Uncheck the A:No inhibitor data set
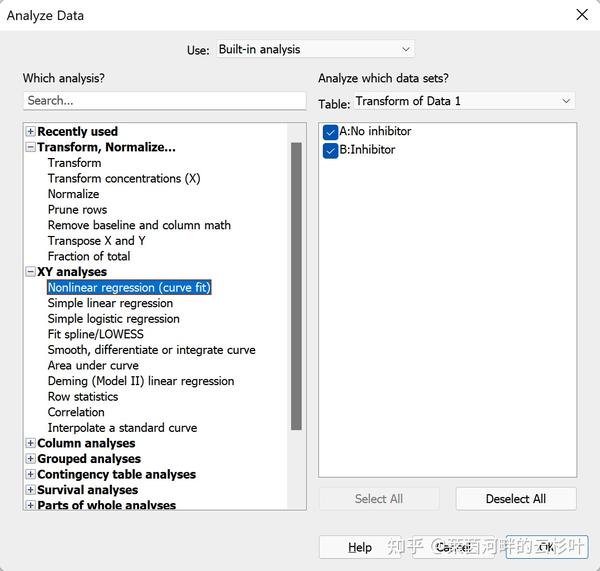The width and height of the screenshot is (600, 571). click(330, 132)
